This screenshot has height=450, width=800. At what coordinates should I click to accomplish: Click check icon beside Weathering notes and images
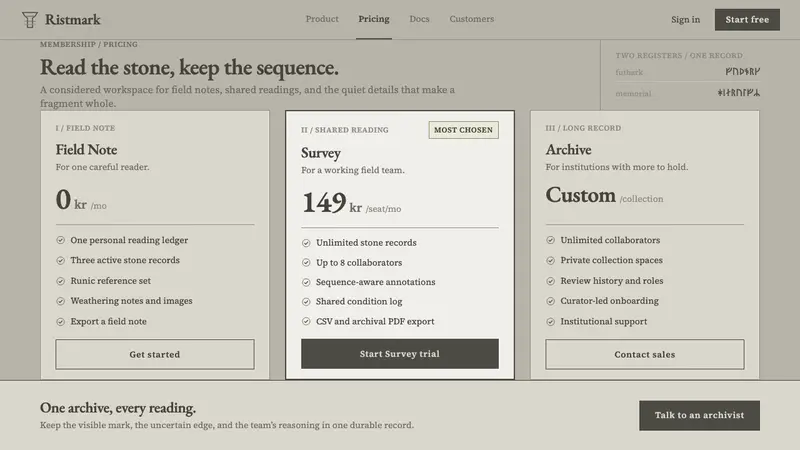(x=61, y=301)
